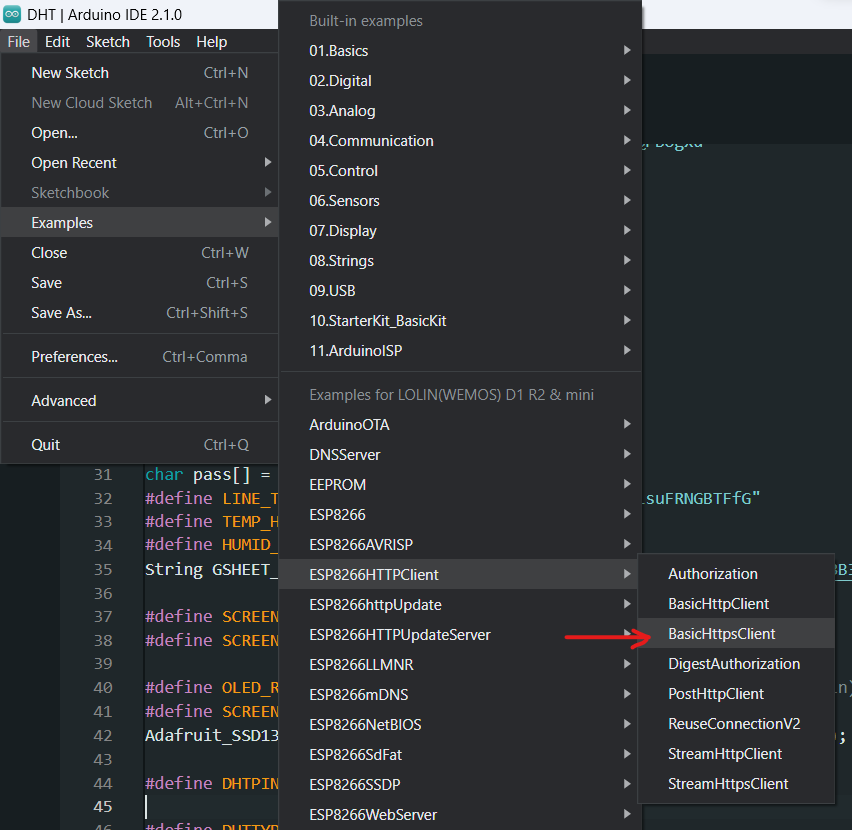Click Save in the File menu
The width and height of the screenshot is (852, 830).
click(140, 282)
